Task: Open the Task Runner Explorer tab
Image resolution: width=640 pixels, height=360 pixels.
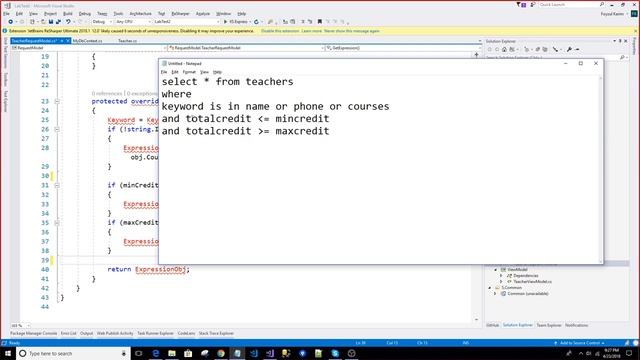Action: click(x=155, y=333)
